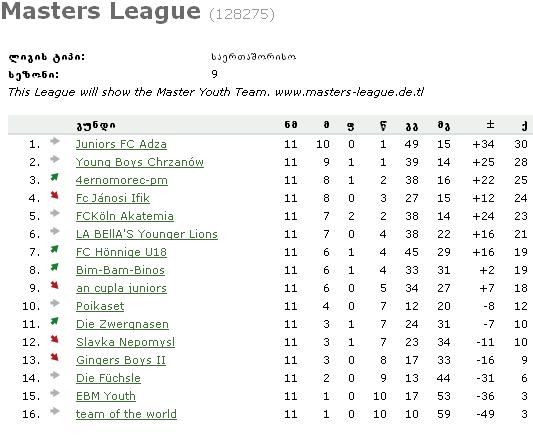Viewport: 533px width, 437px height.
Task: Click gray arrow icon beside Juniors FC Adza
Action: click(x=55, y=141)
